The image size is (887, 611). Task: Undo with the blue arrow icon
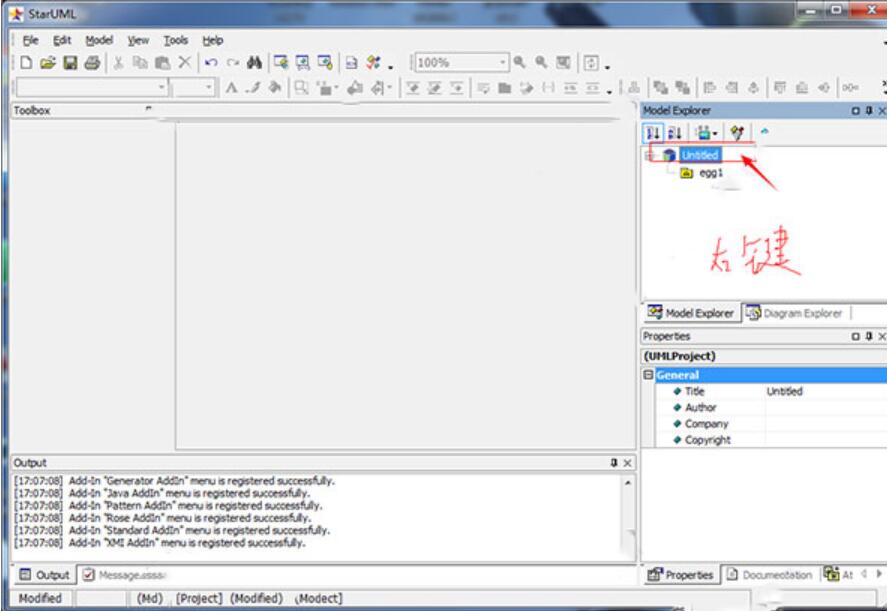point(211,62)
